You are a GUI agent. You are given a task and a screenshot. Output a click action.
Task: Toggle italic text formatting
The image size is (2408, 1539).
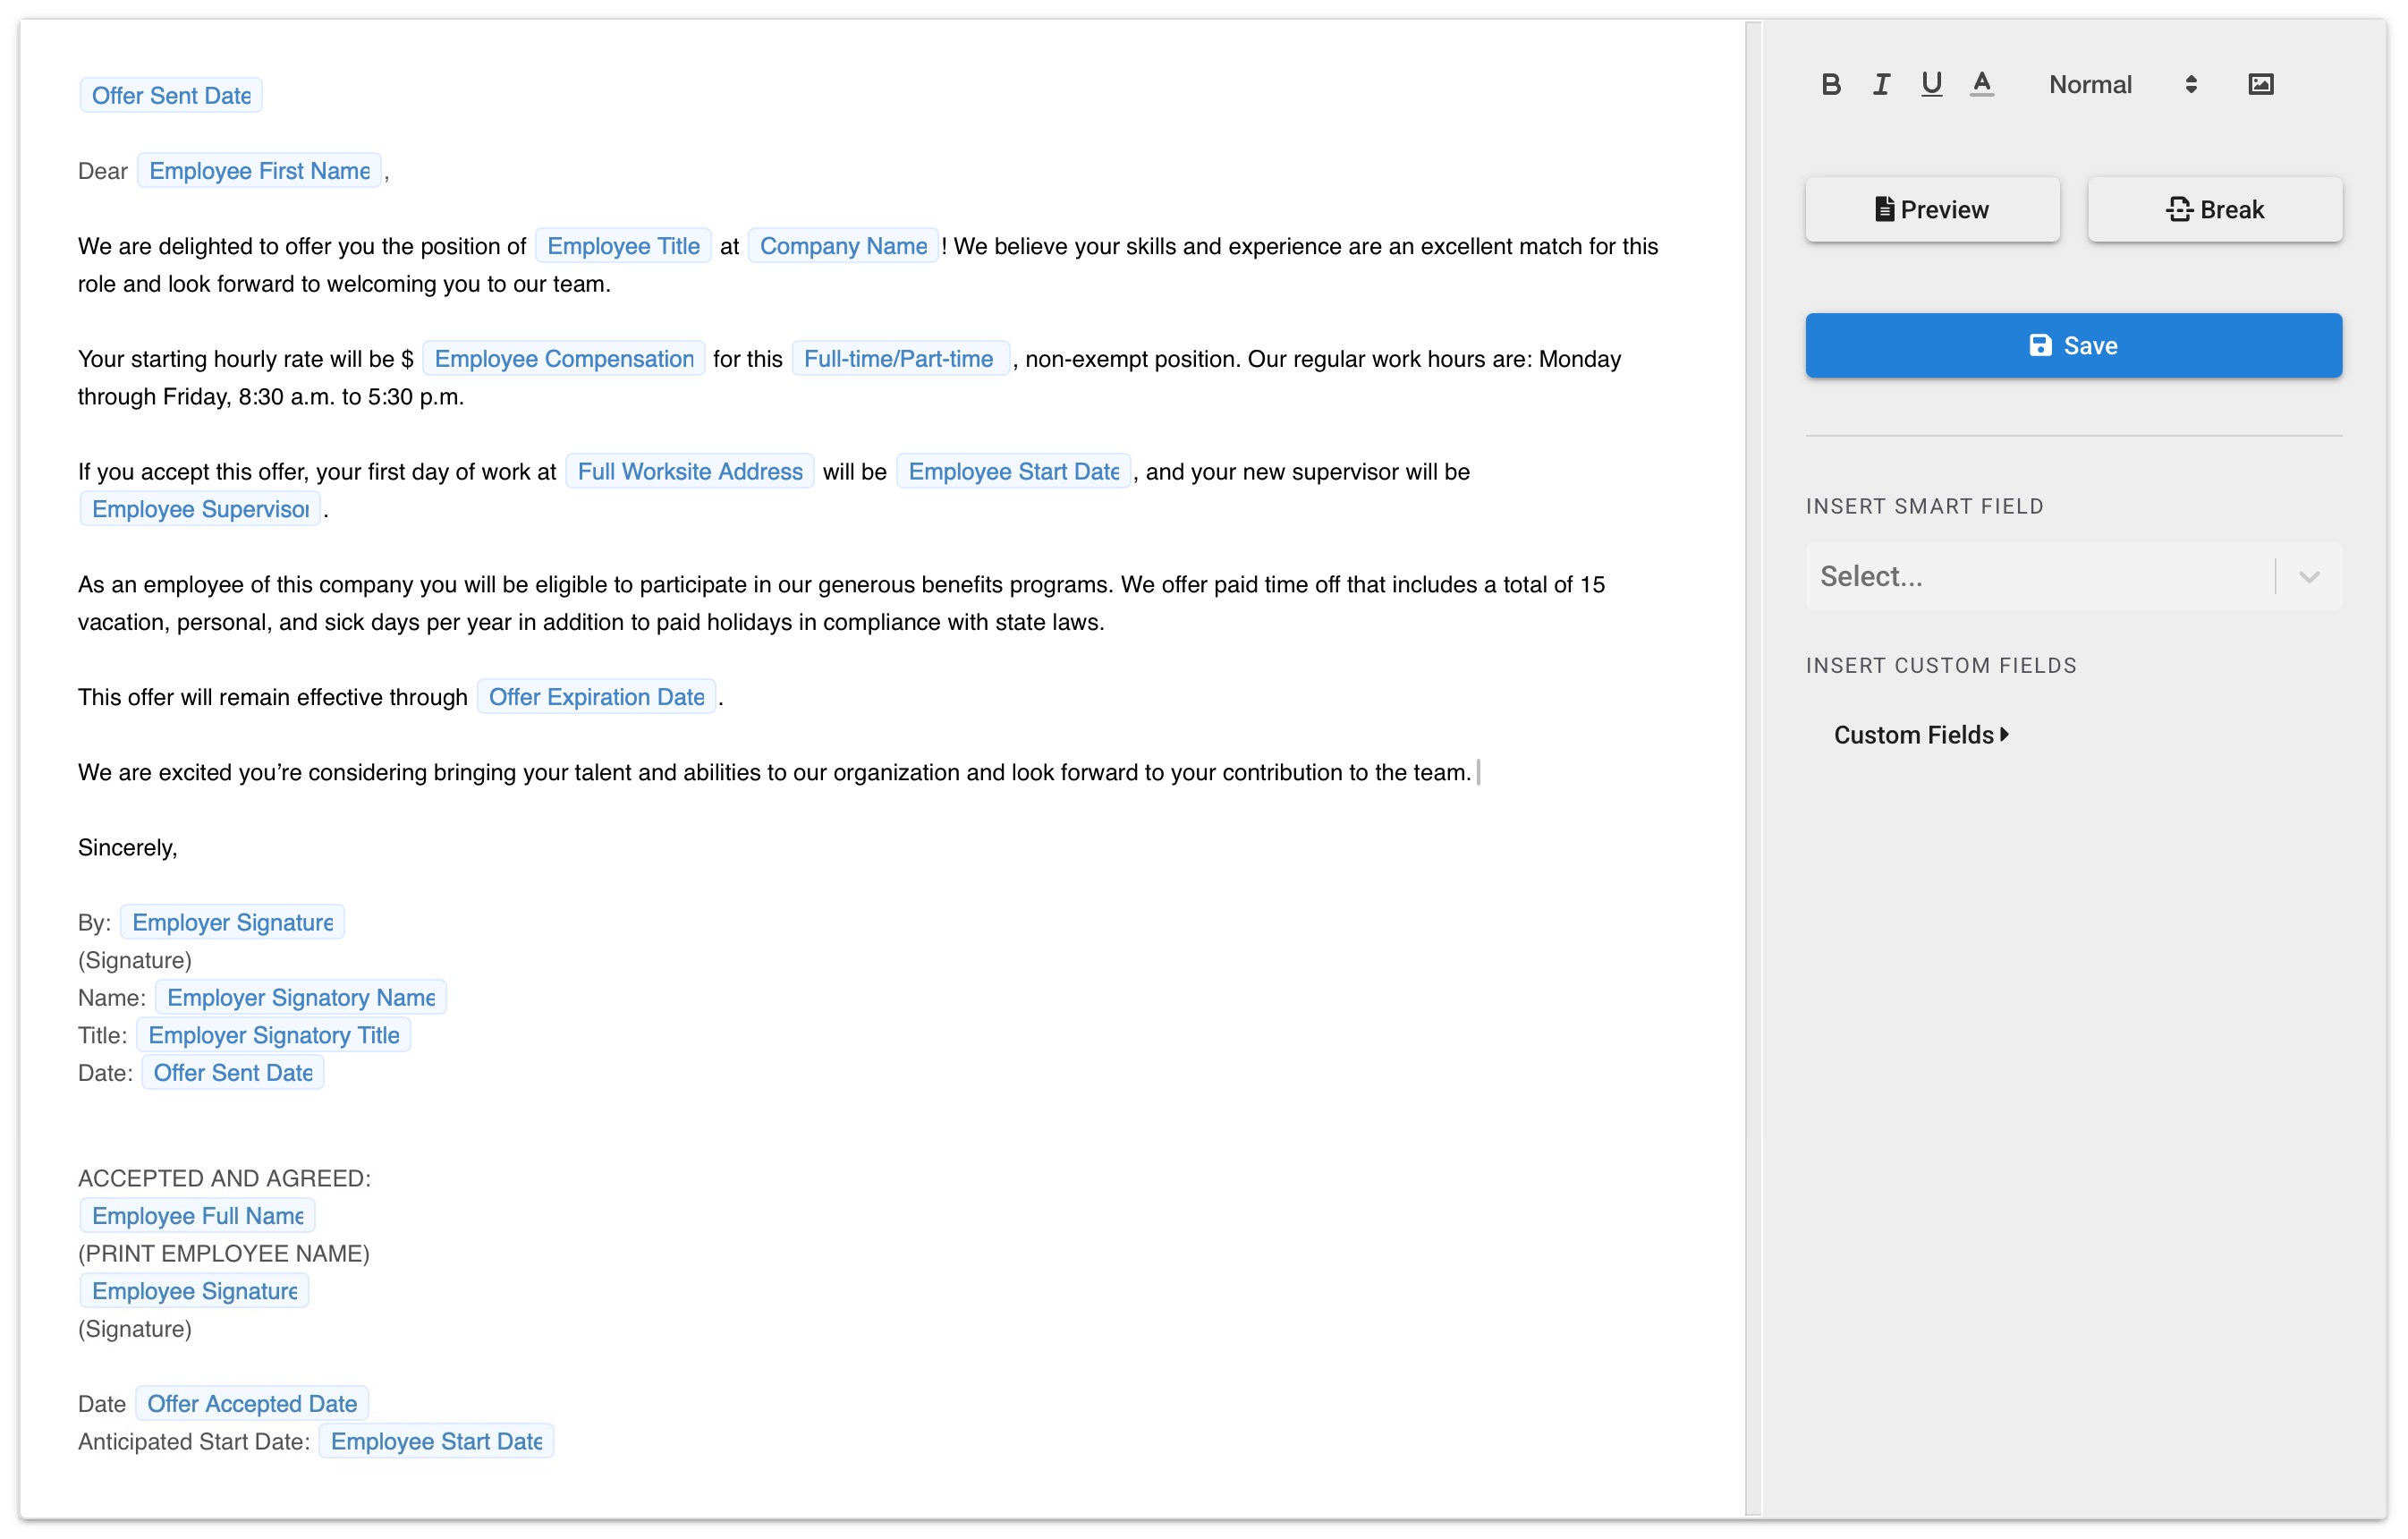tap(1880, 84)
